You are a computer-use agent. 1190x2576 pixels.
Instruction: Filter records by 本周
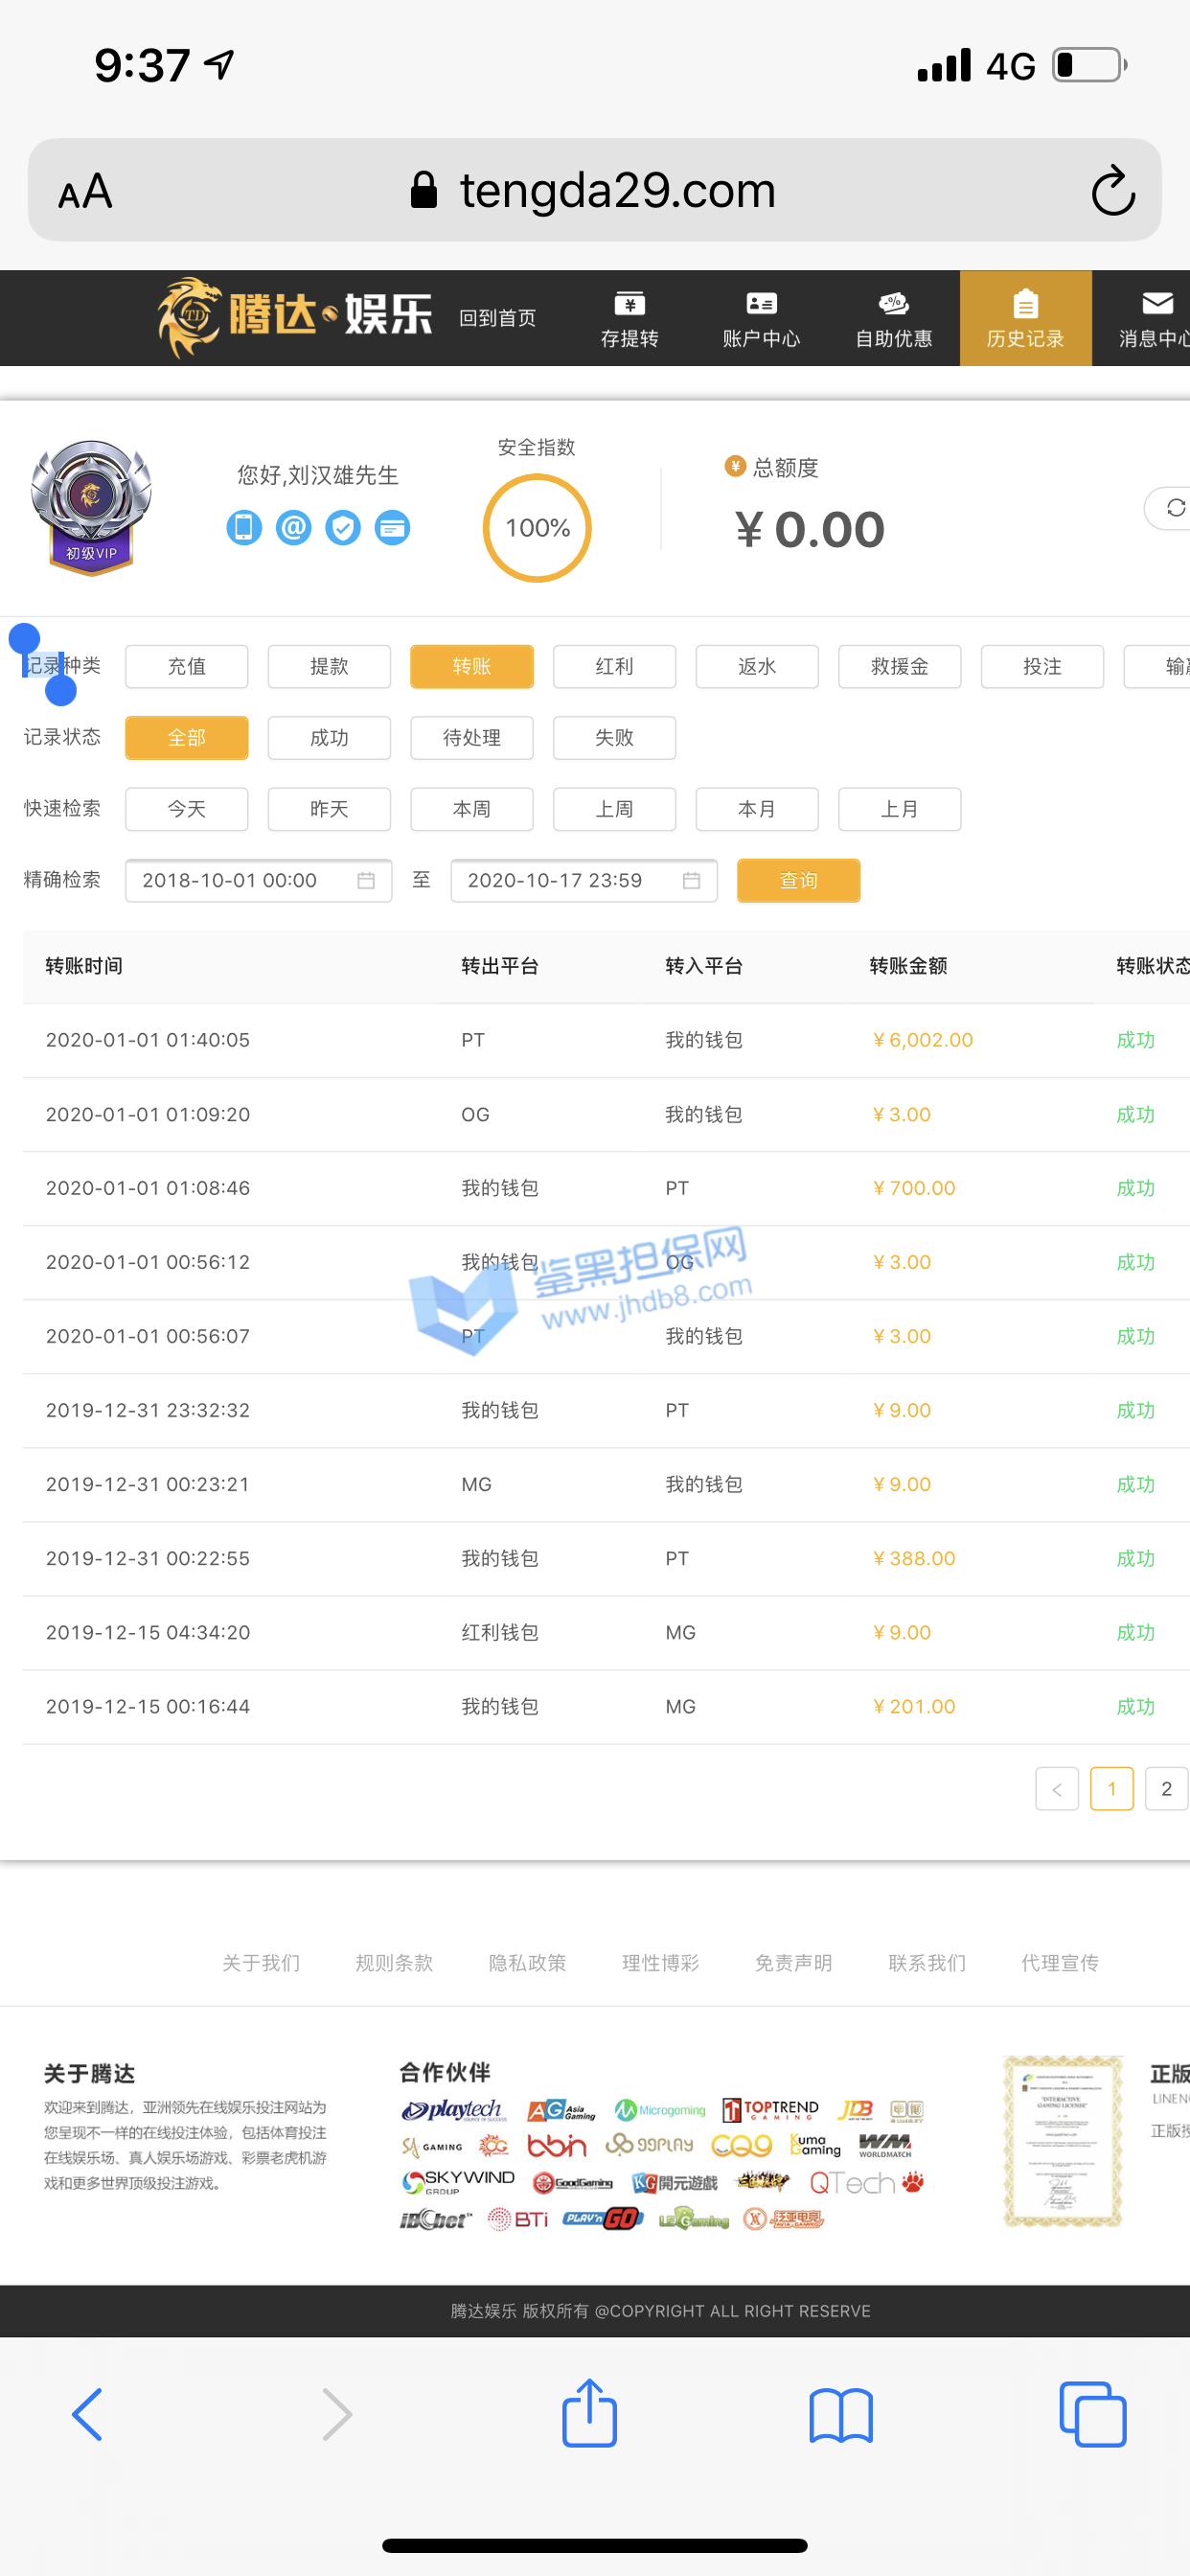tap(471, 809)
